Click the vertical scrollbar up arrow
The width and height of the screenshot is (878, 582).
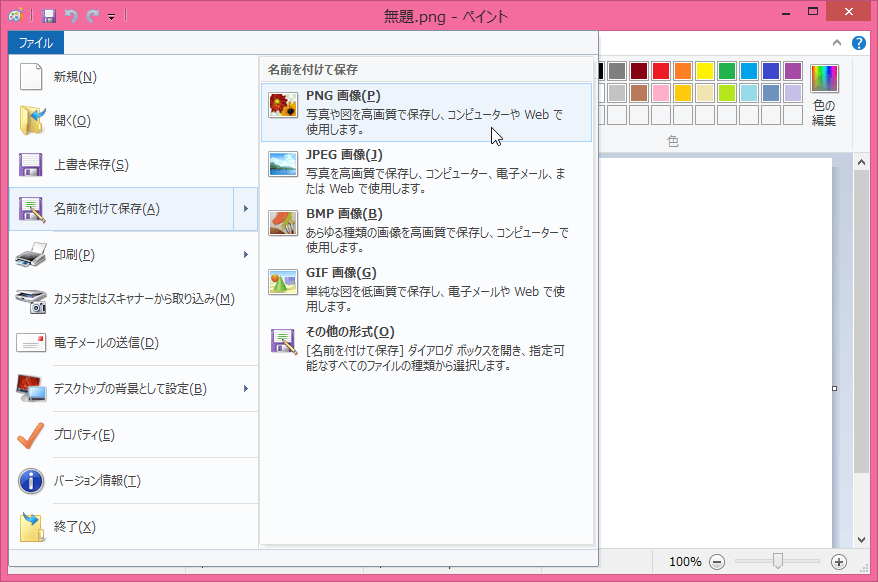pyautogui.click(x=861, y=162)
